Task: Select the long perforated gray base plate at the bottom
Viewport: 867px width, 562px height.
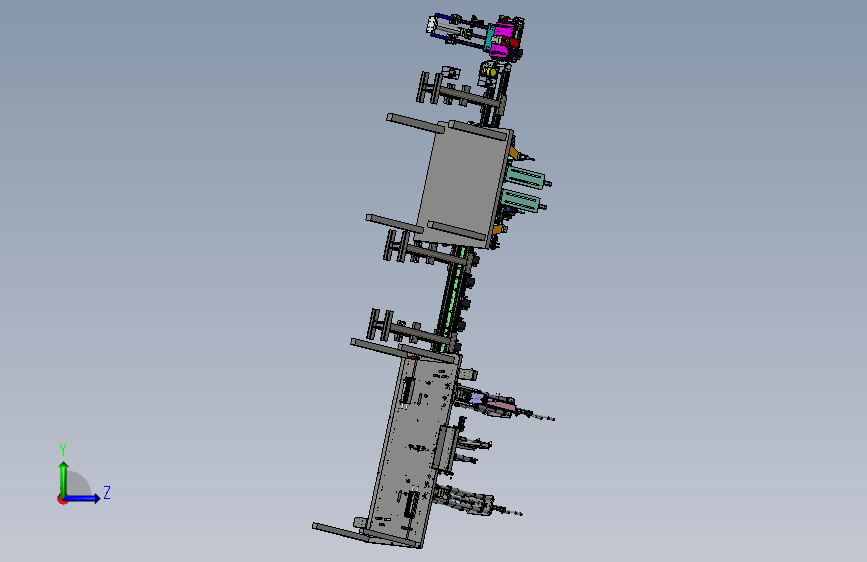Action: coord(412,451)
